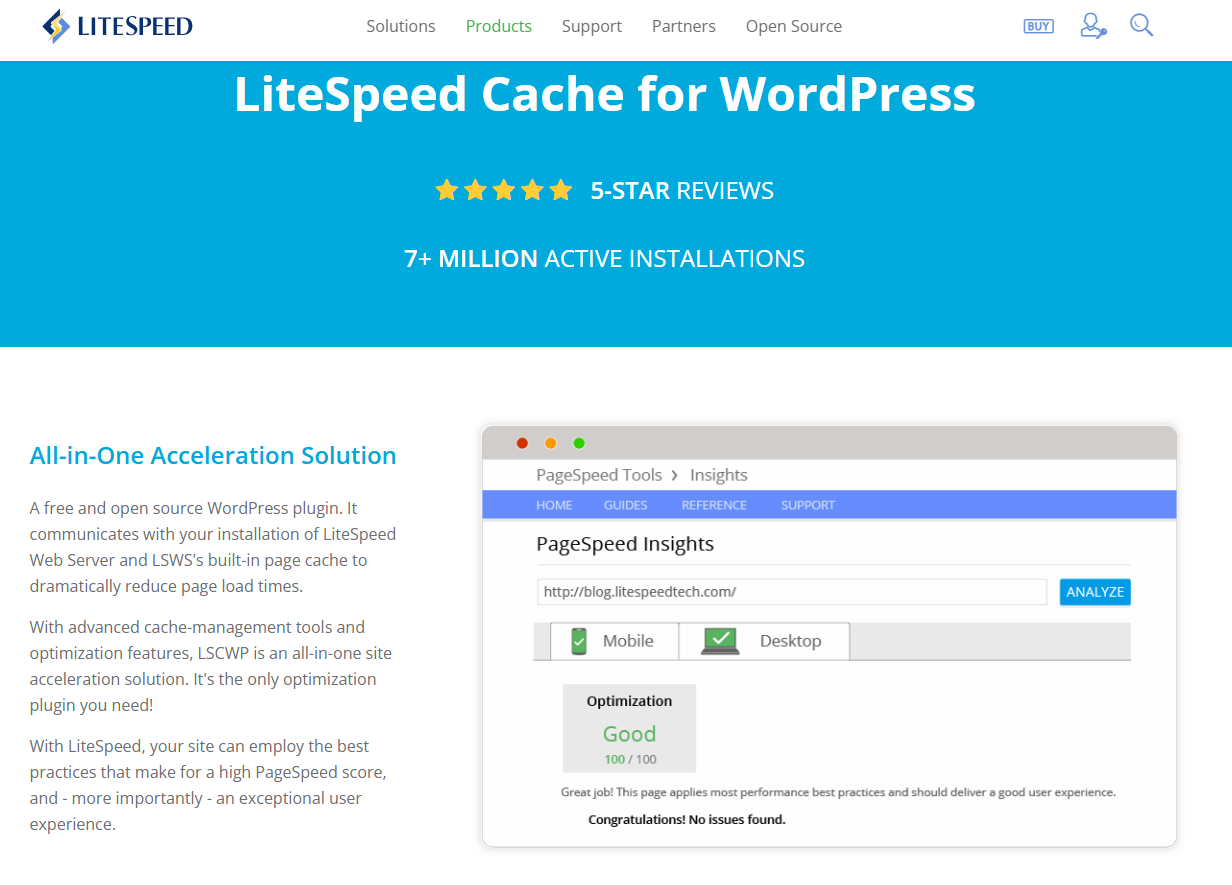Image resolution: width=1232 pixels, height=885 pixels.
Task: Click the search magnifier icon
Action: [x=1141, y=26]
